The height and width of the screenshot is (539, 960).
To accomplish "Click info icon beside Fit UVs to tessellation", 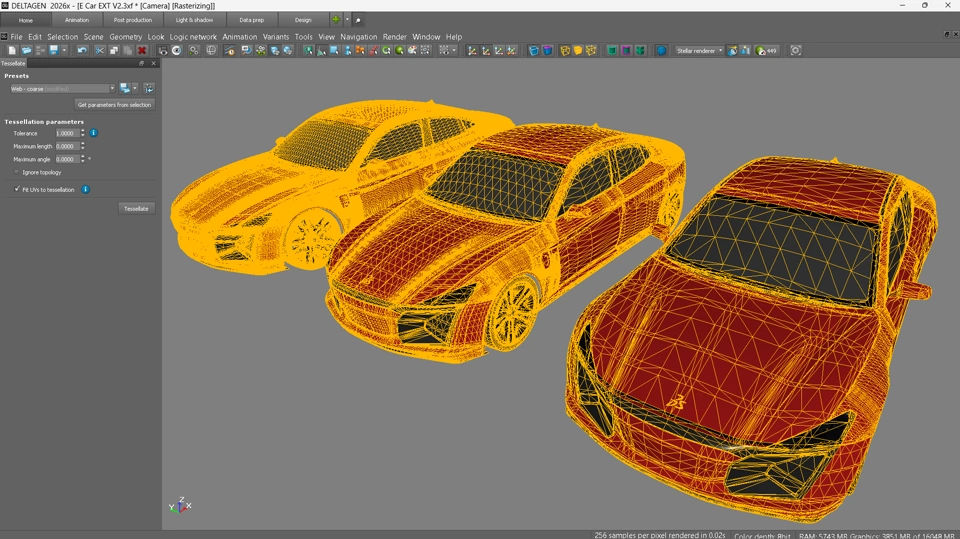I will pos(86,189).
